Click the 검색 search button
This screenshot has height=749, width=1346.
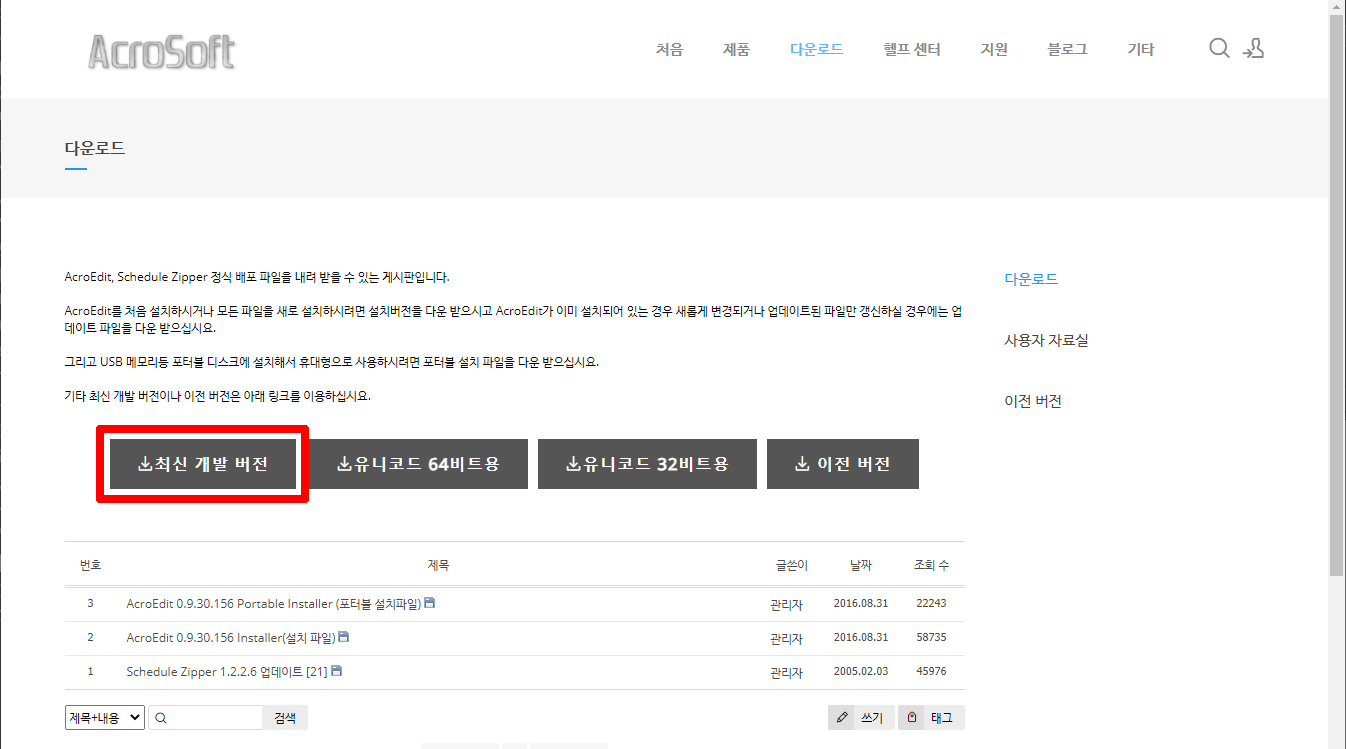tap(285, 717)
